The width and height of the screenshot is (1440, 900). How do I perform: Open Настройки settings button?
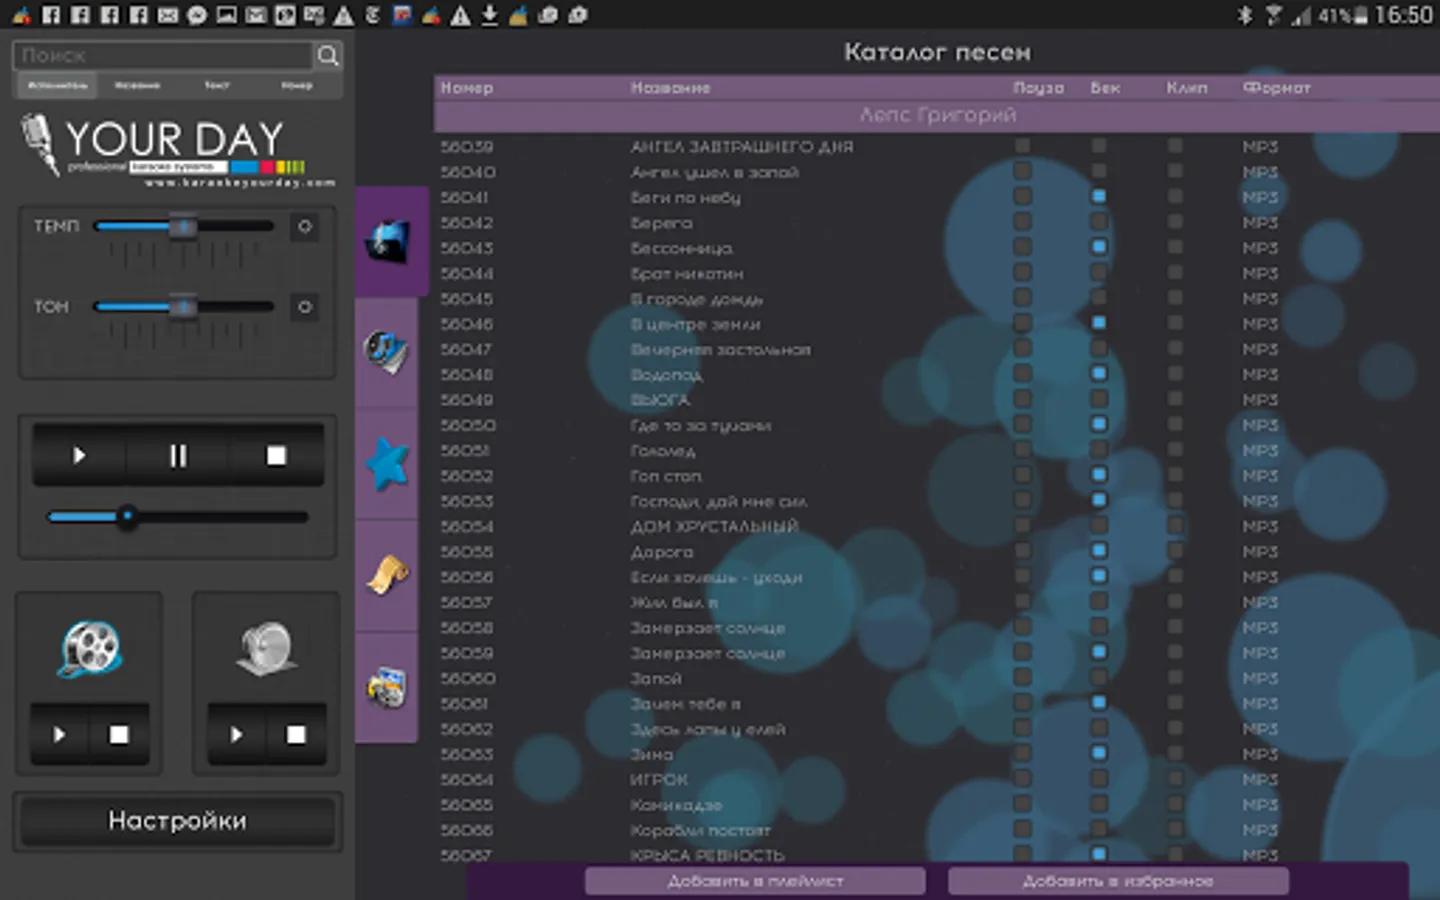177,821
